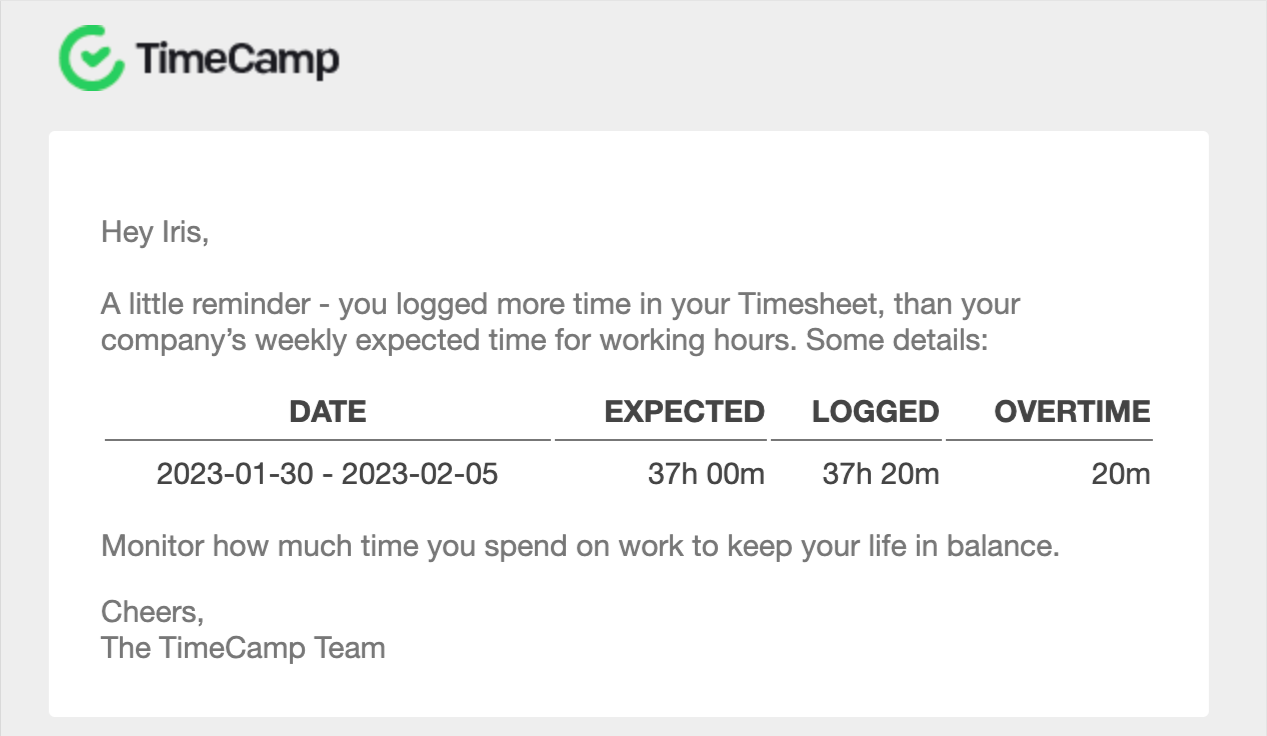Click the overtime value 20m

[1121, 474]
